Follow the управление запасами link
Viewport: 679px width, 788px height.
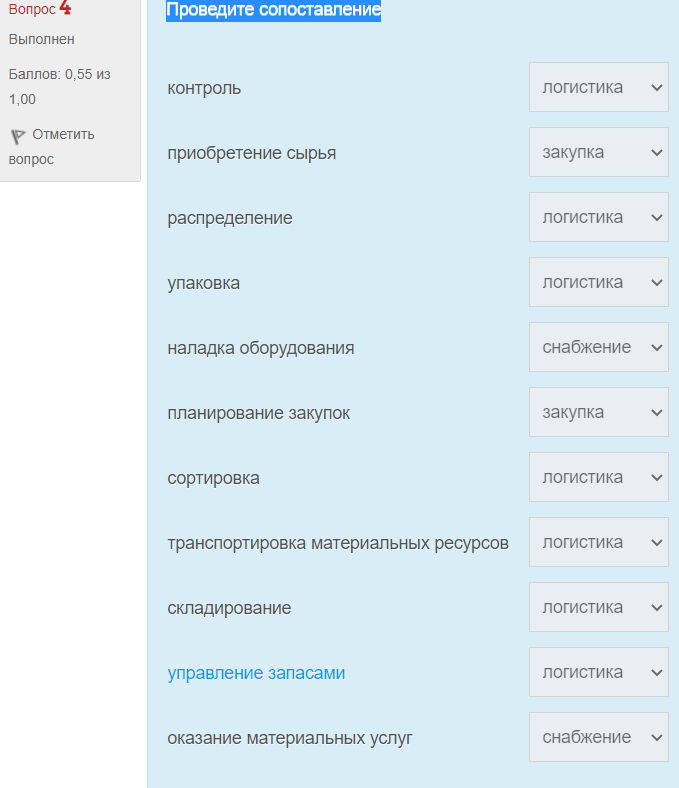click(x=256, y=672)
